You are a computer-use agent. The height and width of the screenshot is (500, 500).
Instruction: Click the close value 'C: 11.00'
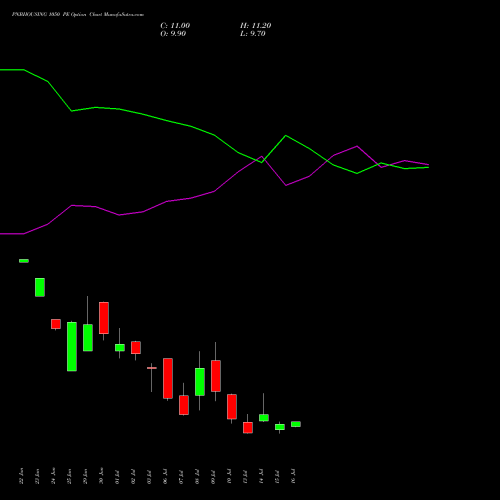[175, 26]
